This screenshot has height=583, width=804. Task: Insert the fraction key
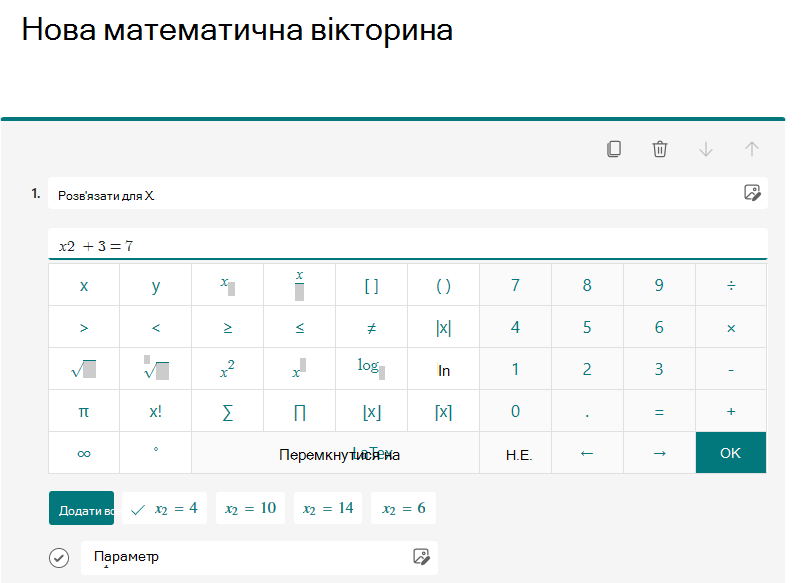point(299,285)
